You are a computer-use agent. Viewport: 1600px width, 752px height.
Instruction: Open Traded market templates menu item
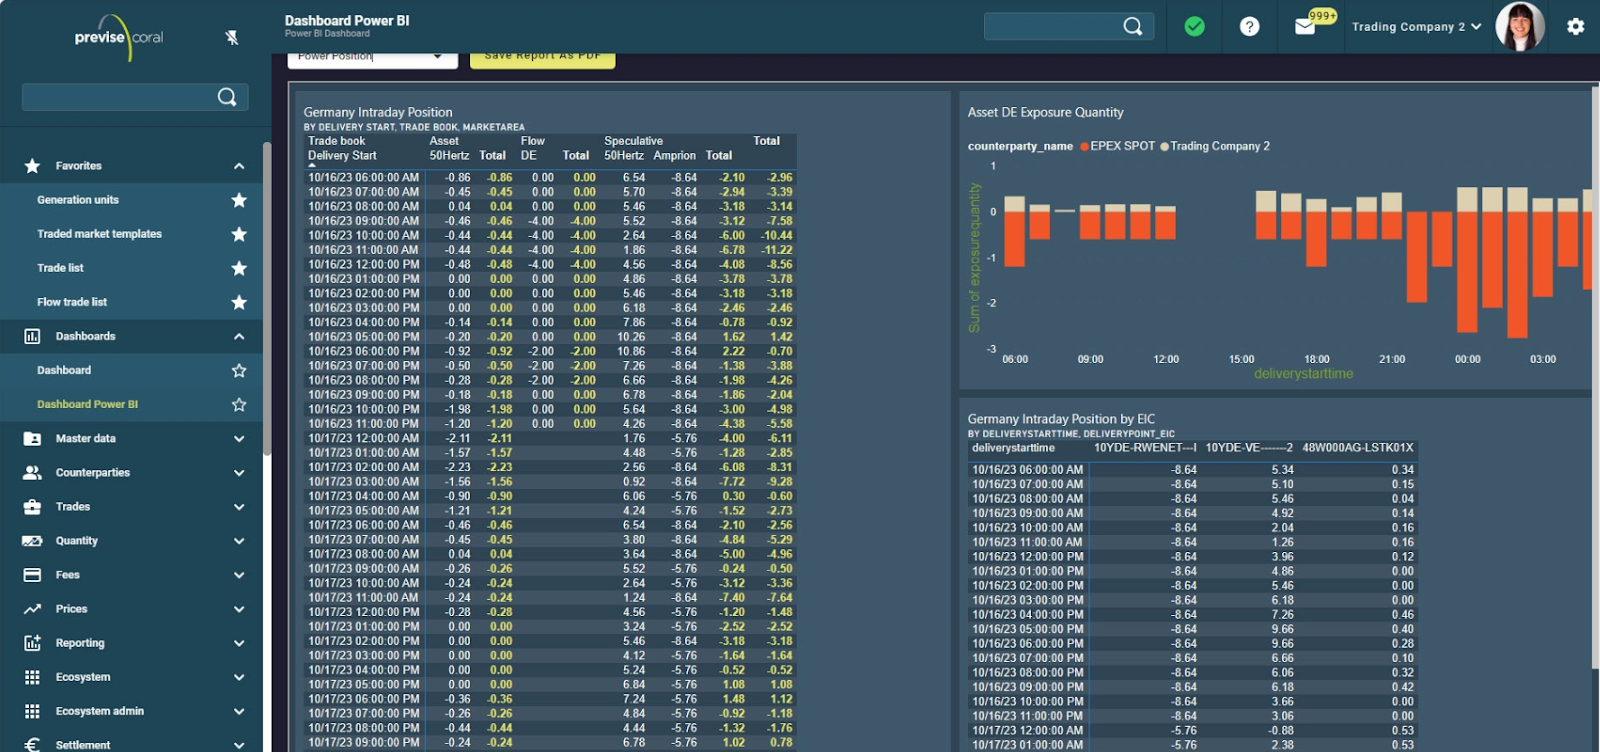[x=99, y=234]
